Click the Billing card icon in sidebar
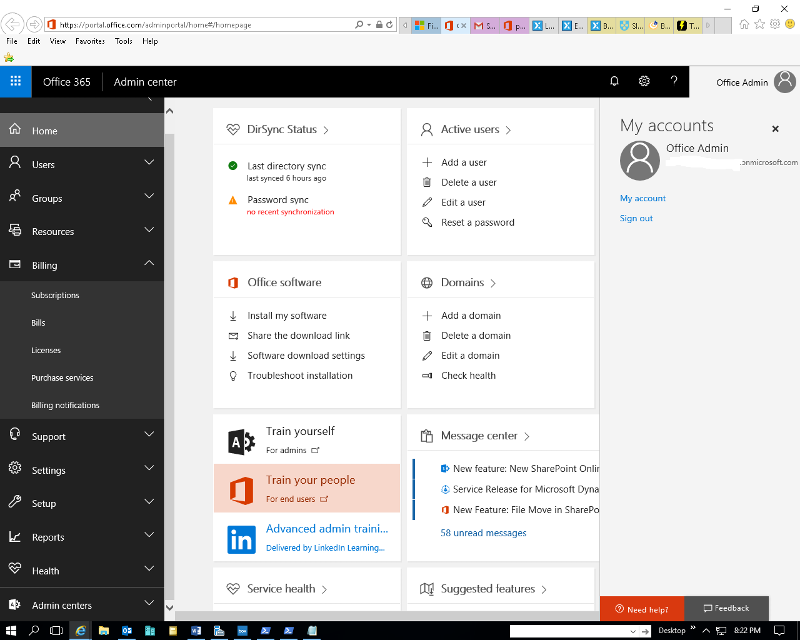Viewport: 800px width, 640px height. [15, 264]
